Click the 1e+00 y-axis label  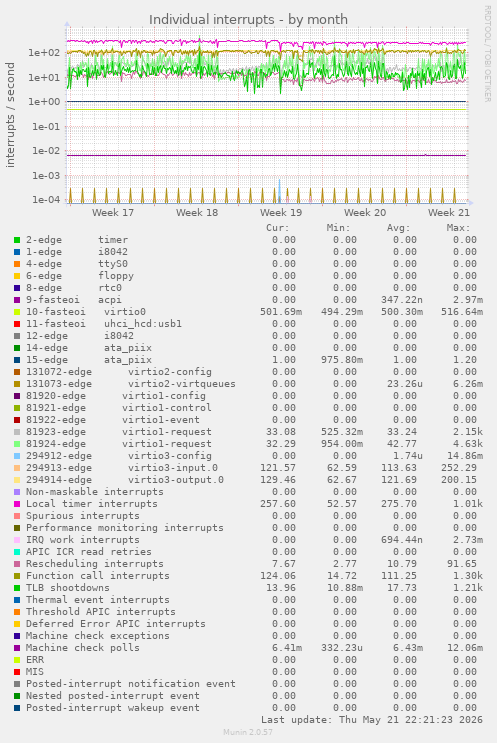pos(46,102)
